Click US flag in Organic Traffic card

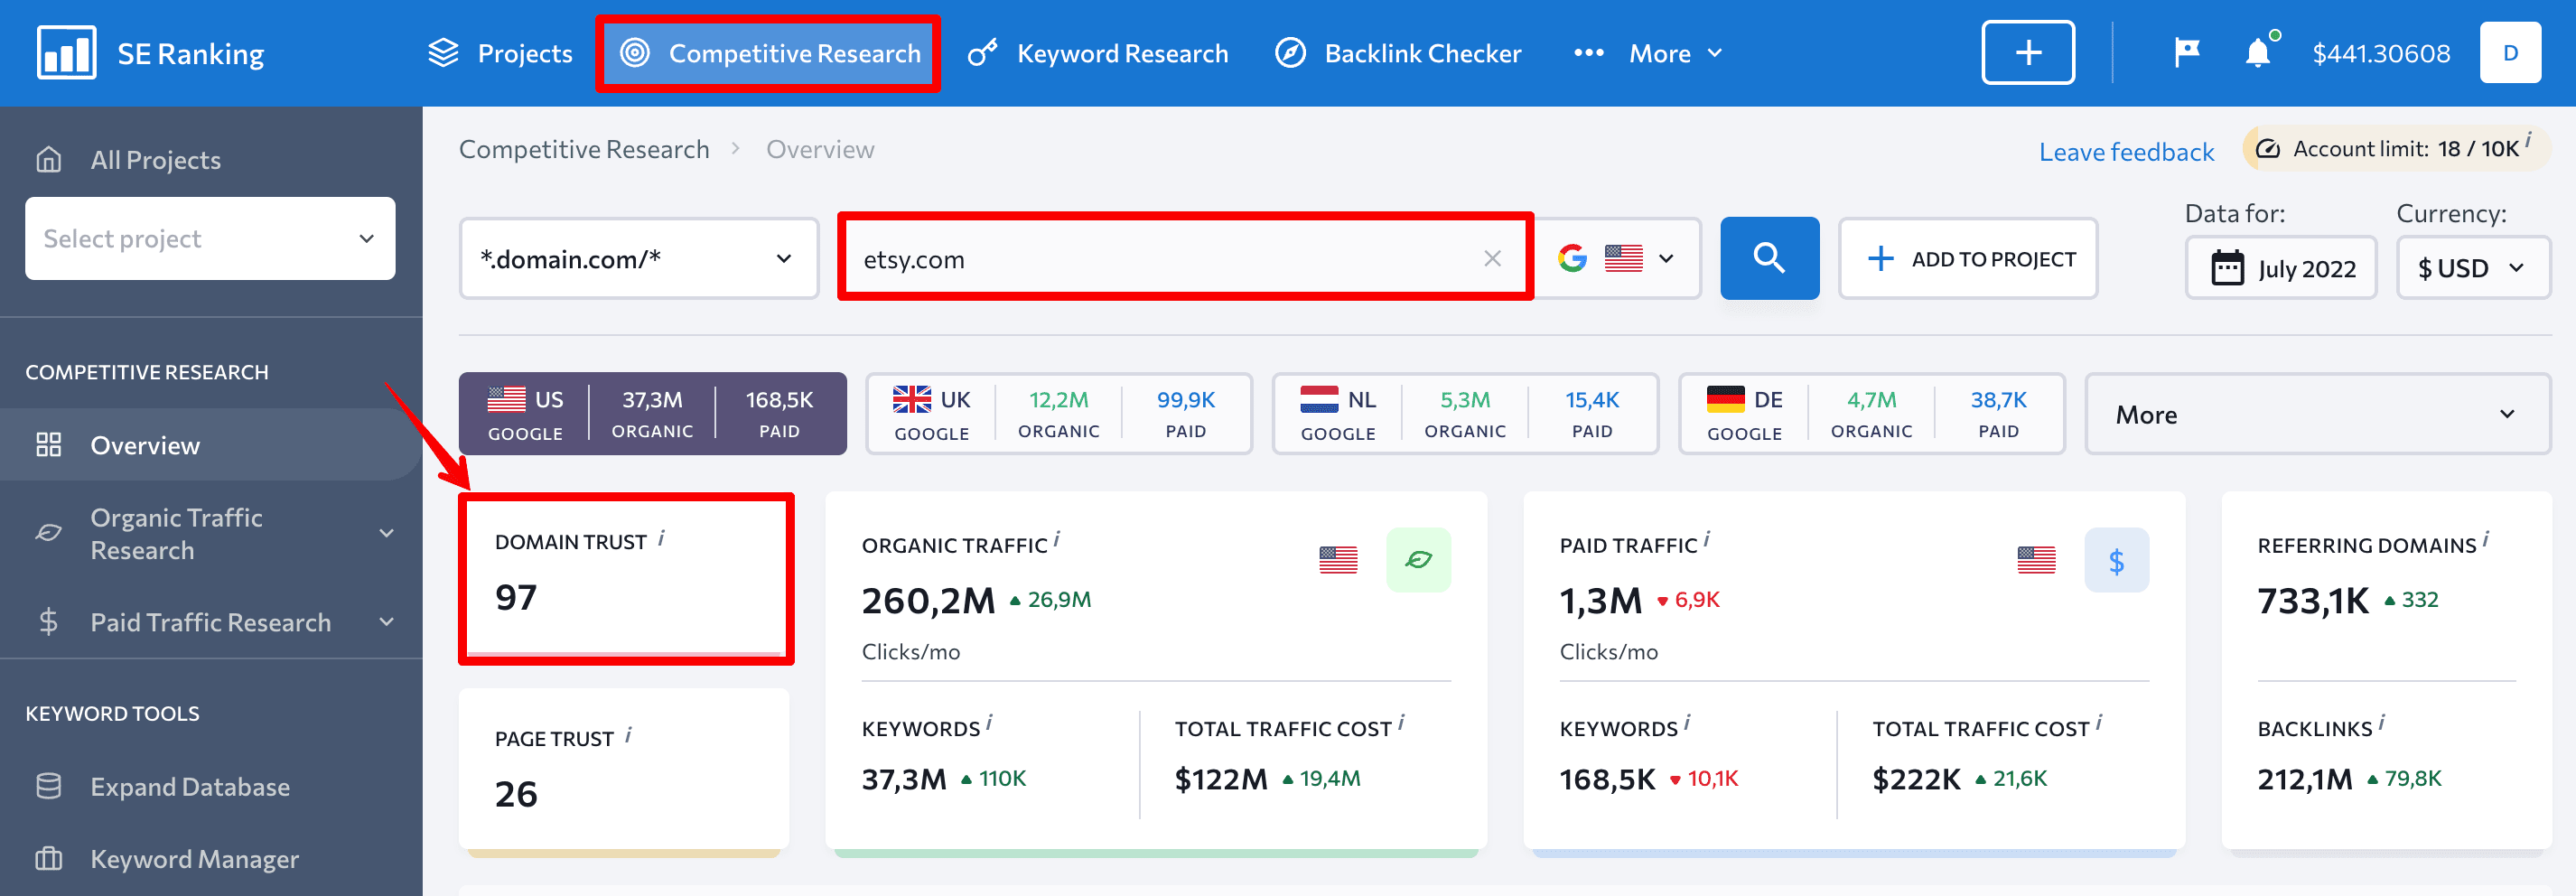click(1338, 560)
